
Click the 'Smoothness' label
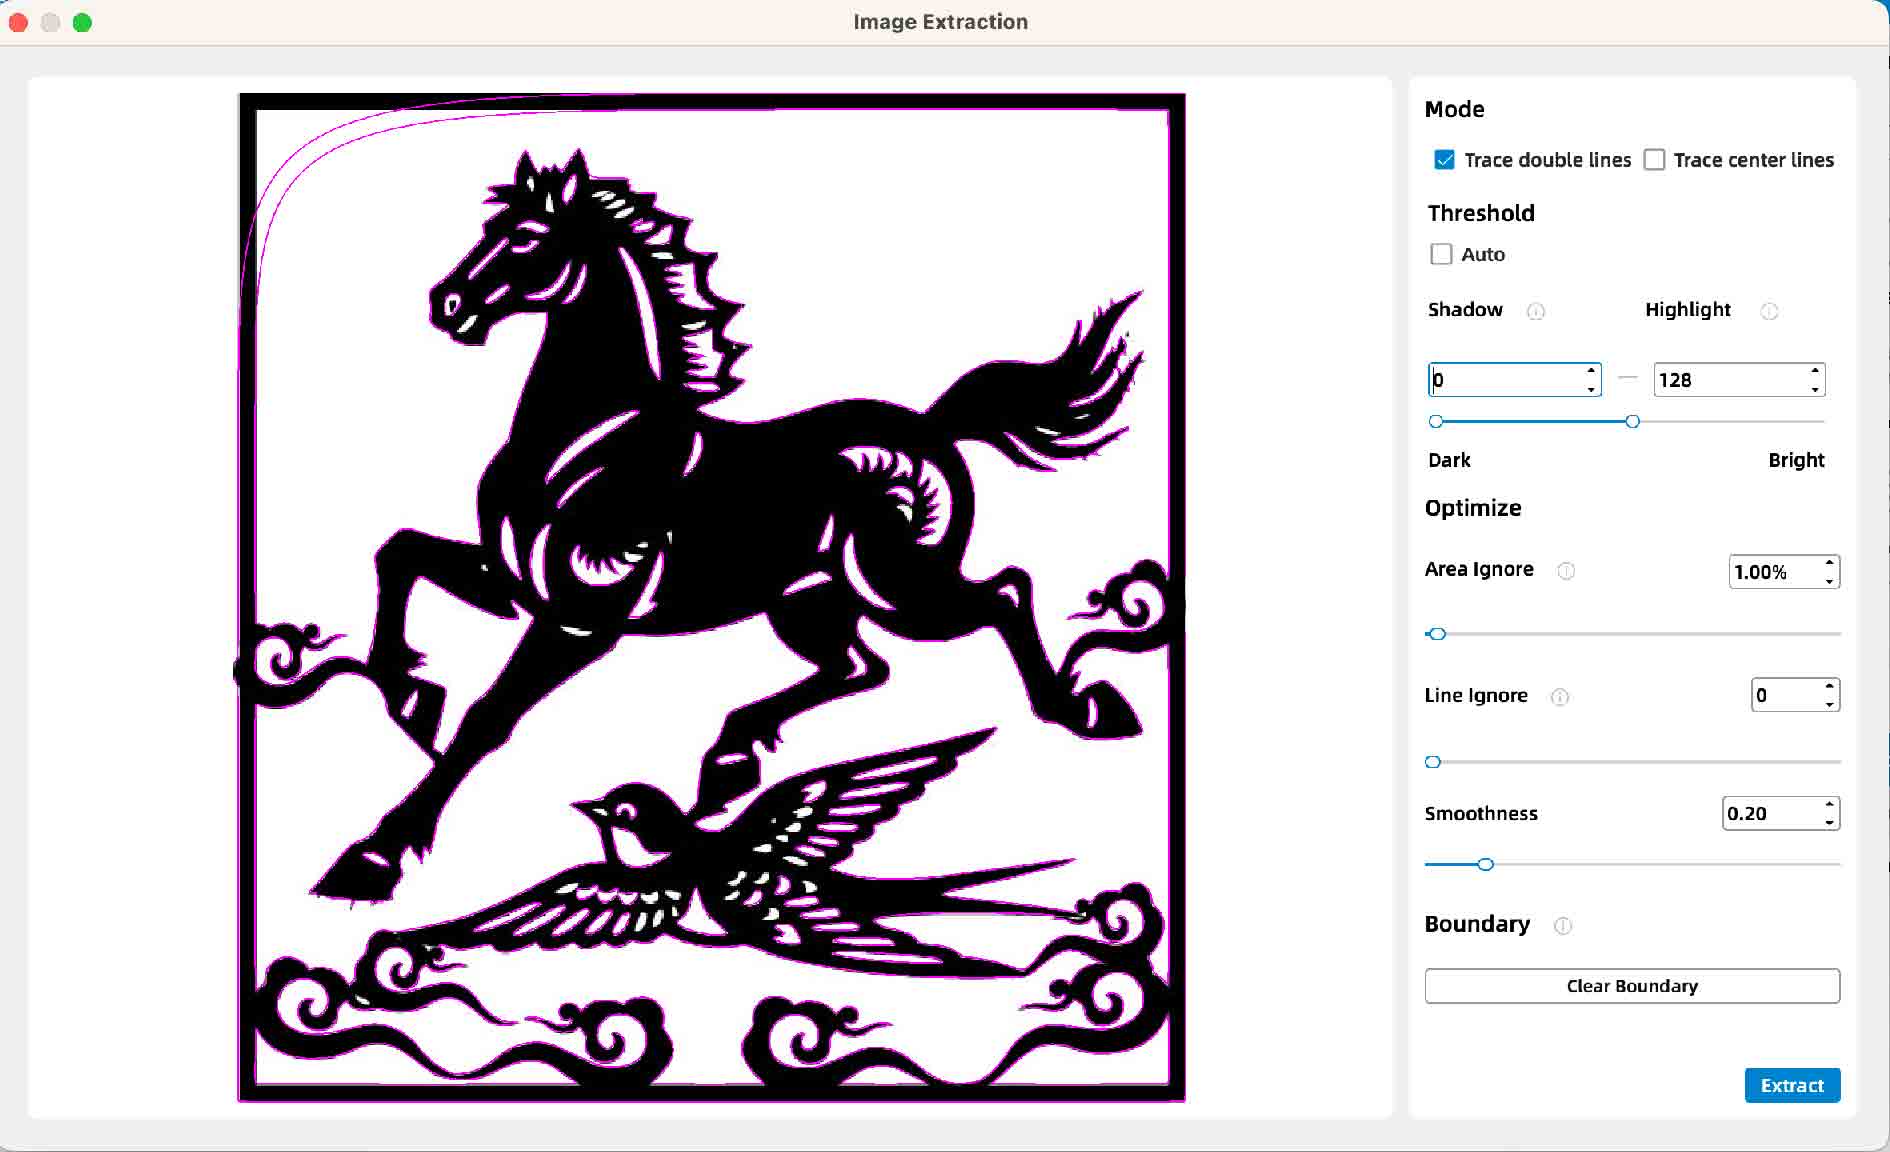tap(1481, 813)
